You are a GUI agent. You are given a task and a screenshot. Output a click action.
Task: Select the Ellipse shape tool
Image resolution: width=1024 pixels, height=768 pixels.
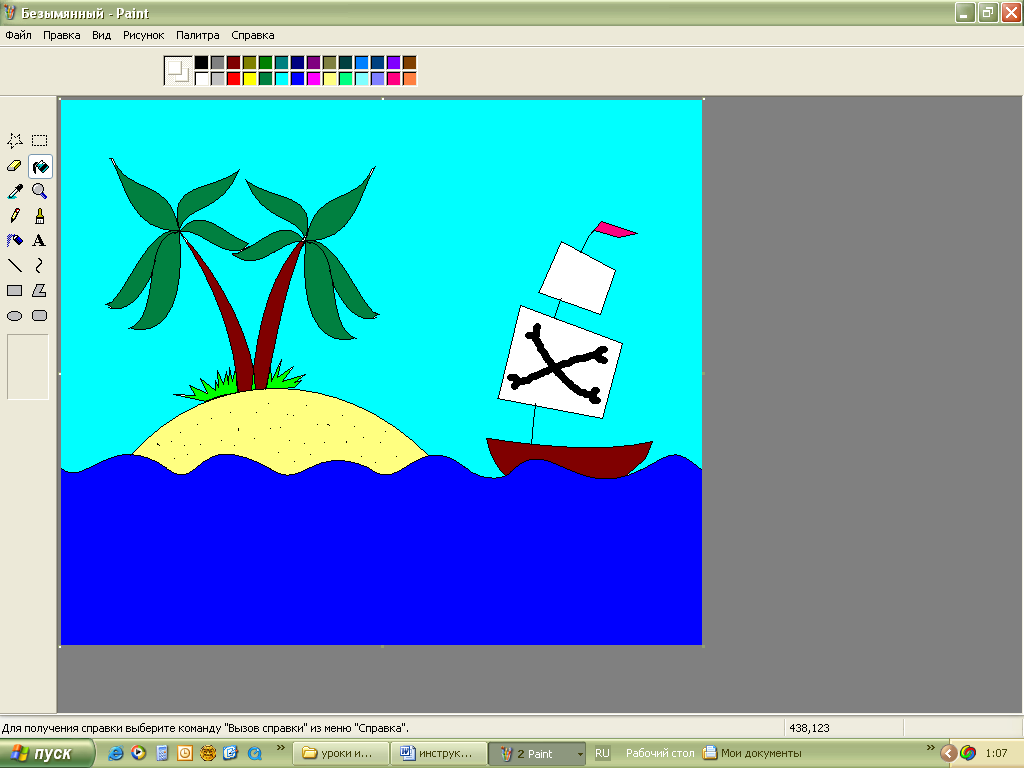[x=15, y=316]
